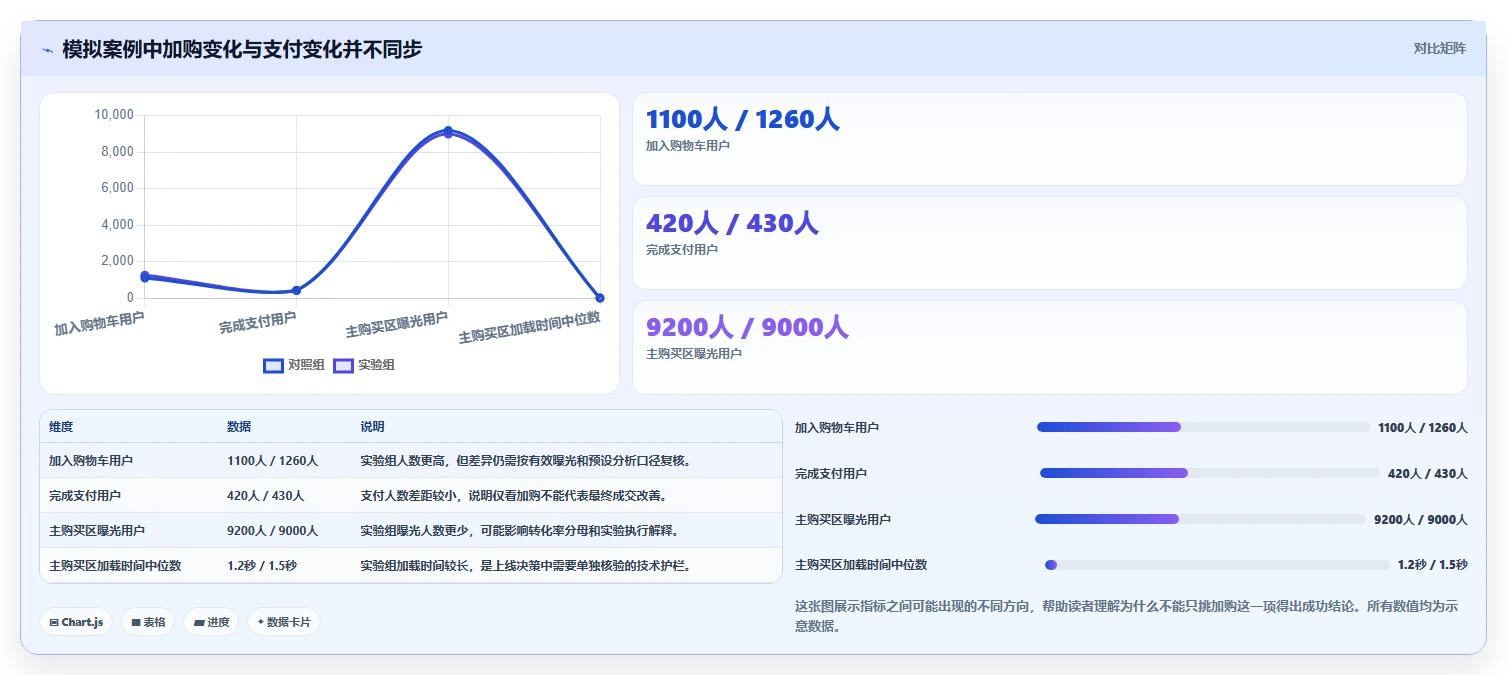Screen dimensions: 1507x675
Task: Click the progress bar for 主购买区曝光用户
Action: (1200, 519)
